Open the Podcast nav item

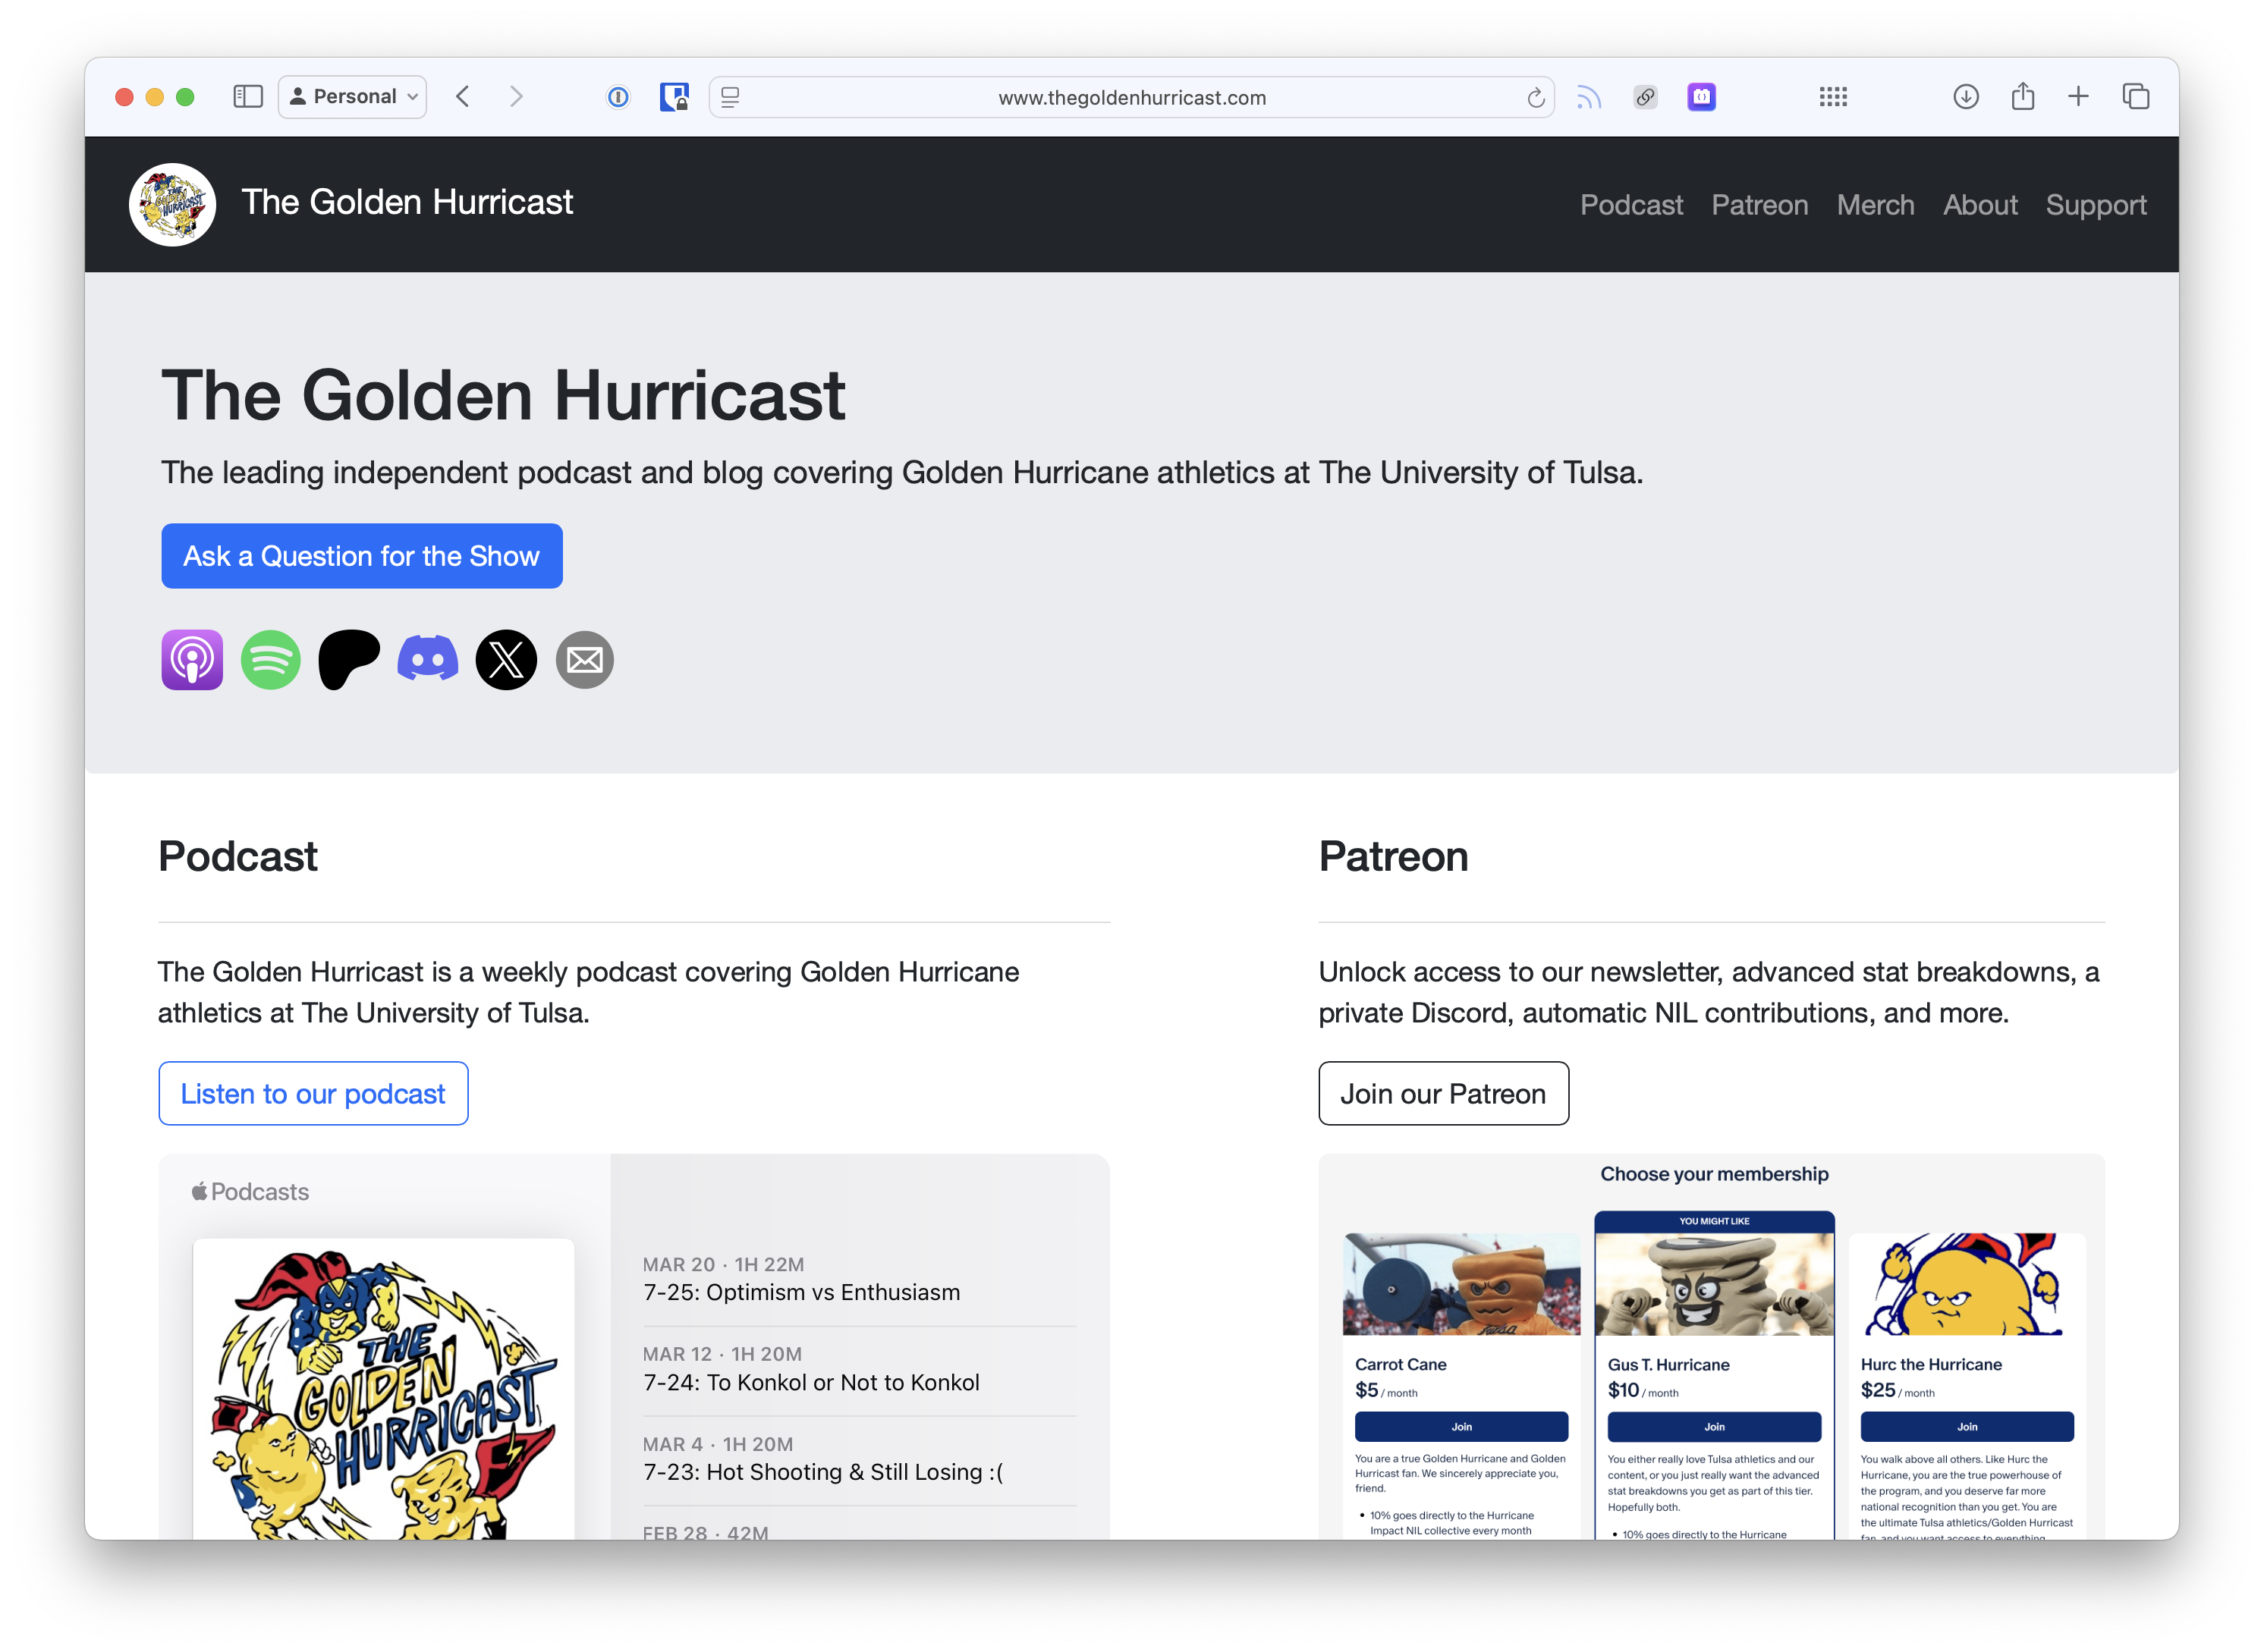click(x=1631, y=205)
